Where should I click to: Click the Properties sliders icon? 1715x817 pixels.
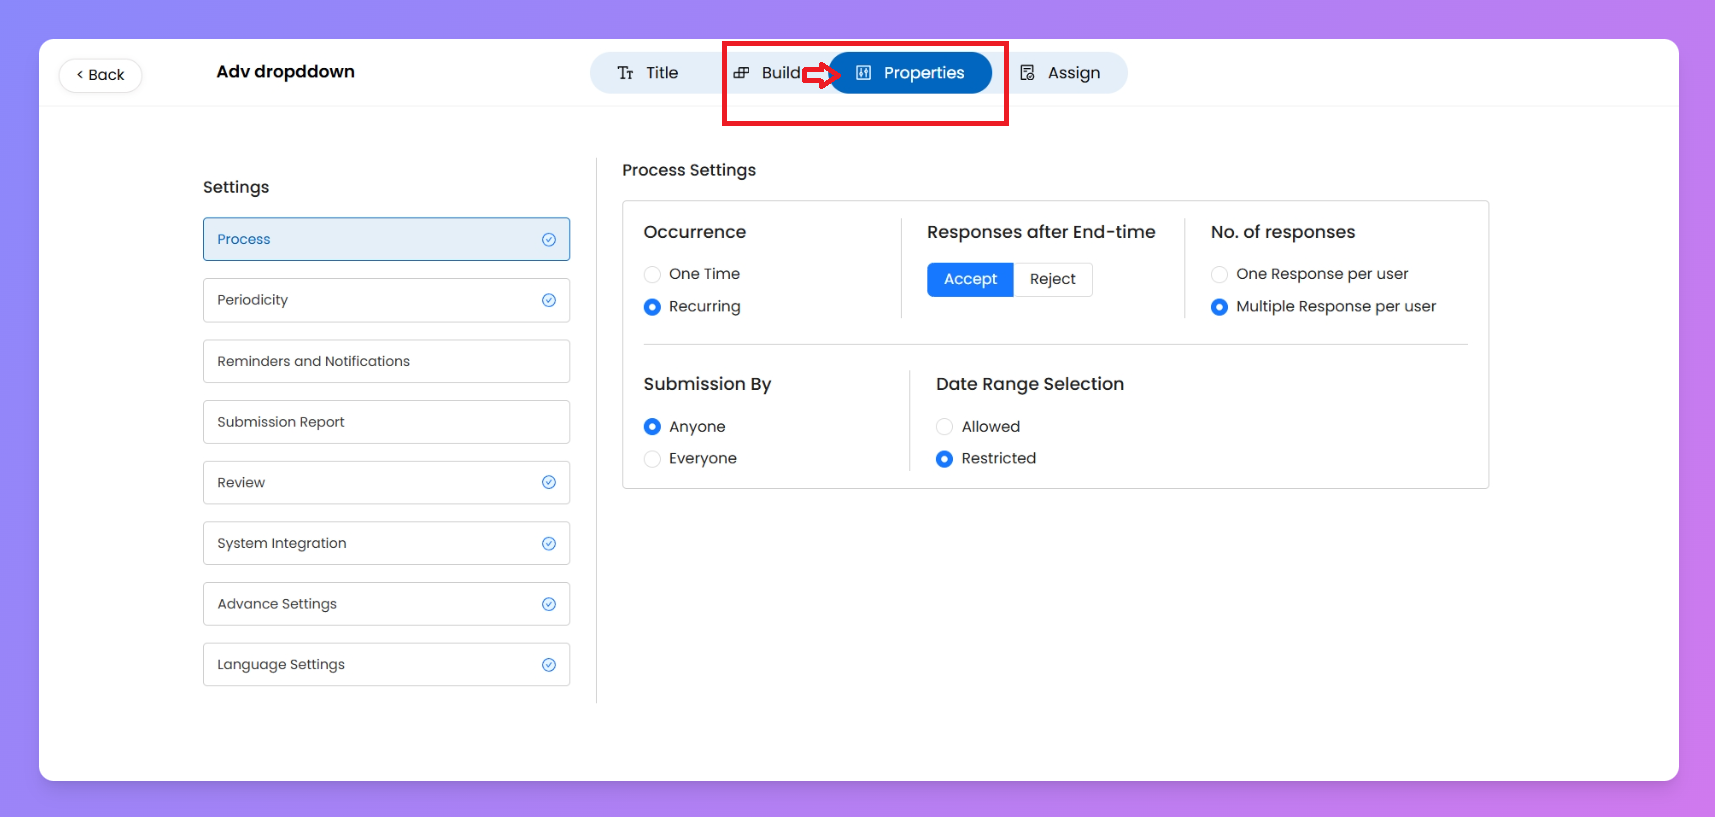click(864, 73)
